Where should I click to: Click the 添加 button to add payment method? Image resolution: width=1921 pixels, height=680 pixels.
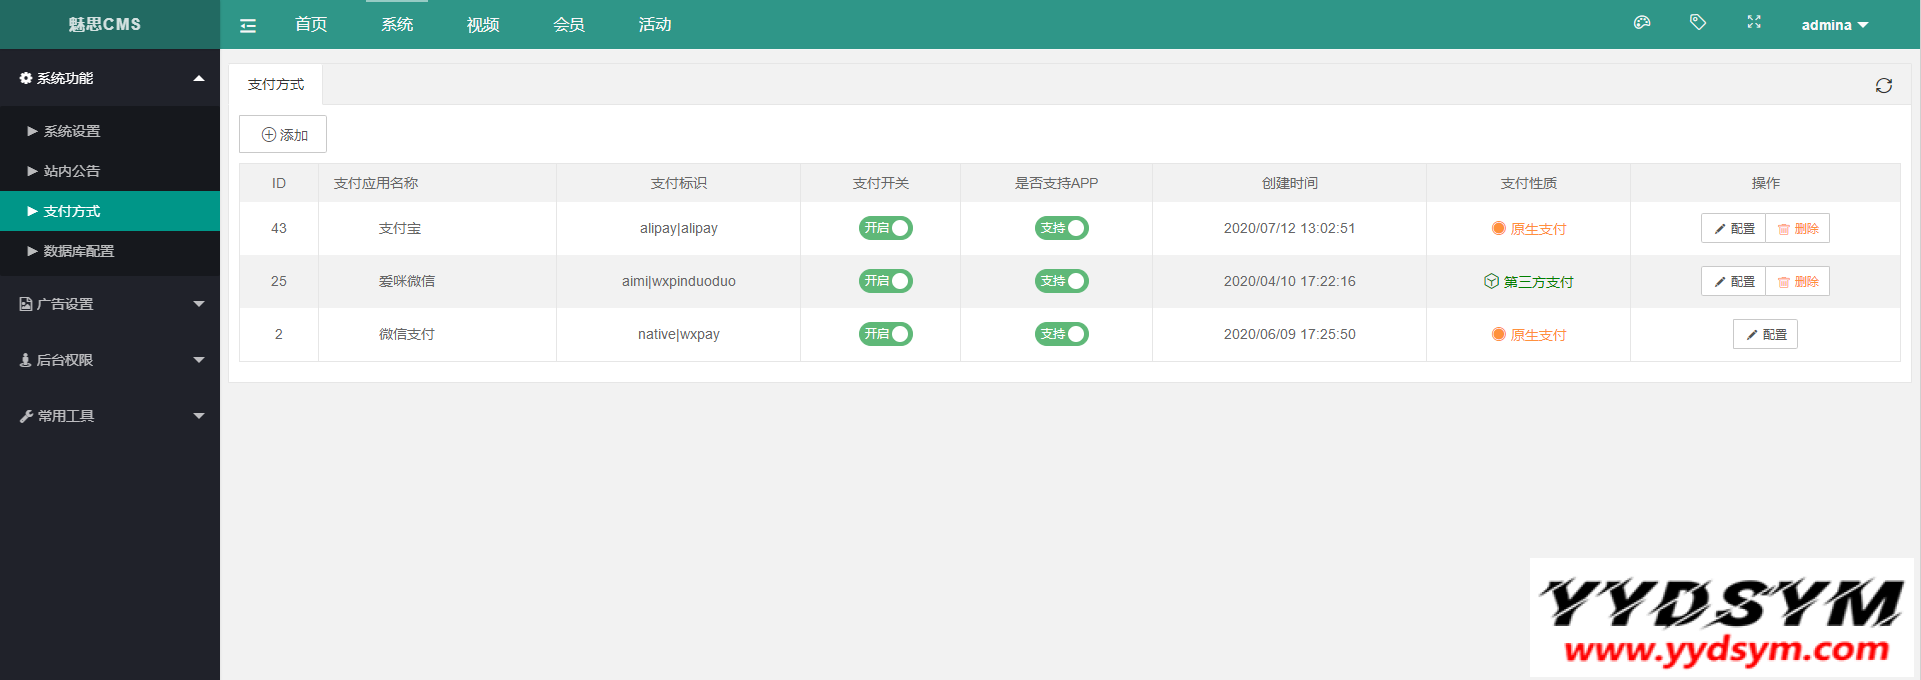point(283,135)
